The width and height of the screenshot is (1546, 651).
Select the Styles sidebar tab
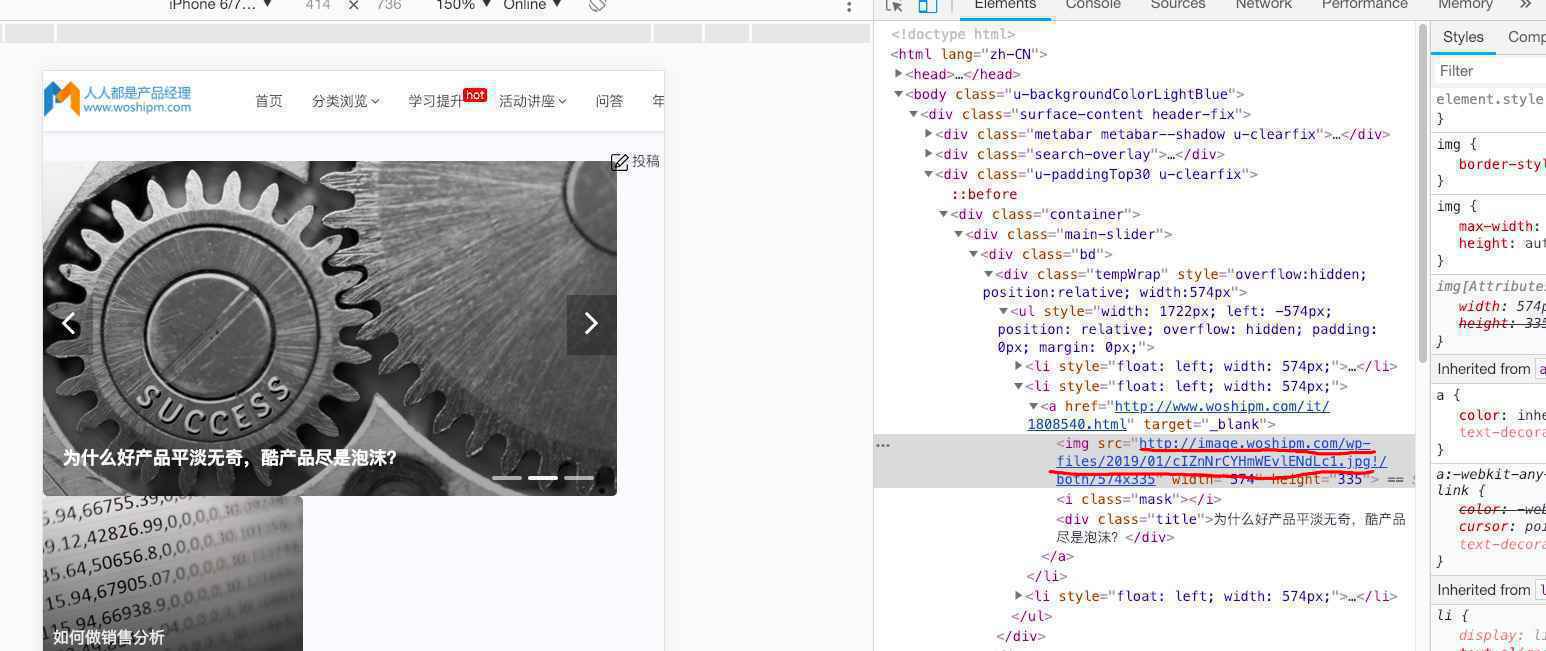click(1463, 37)
